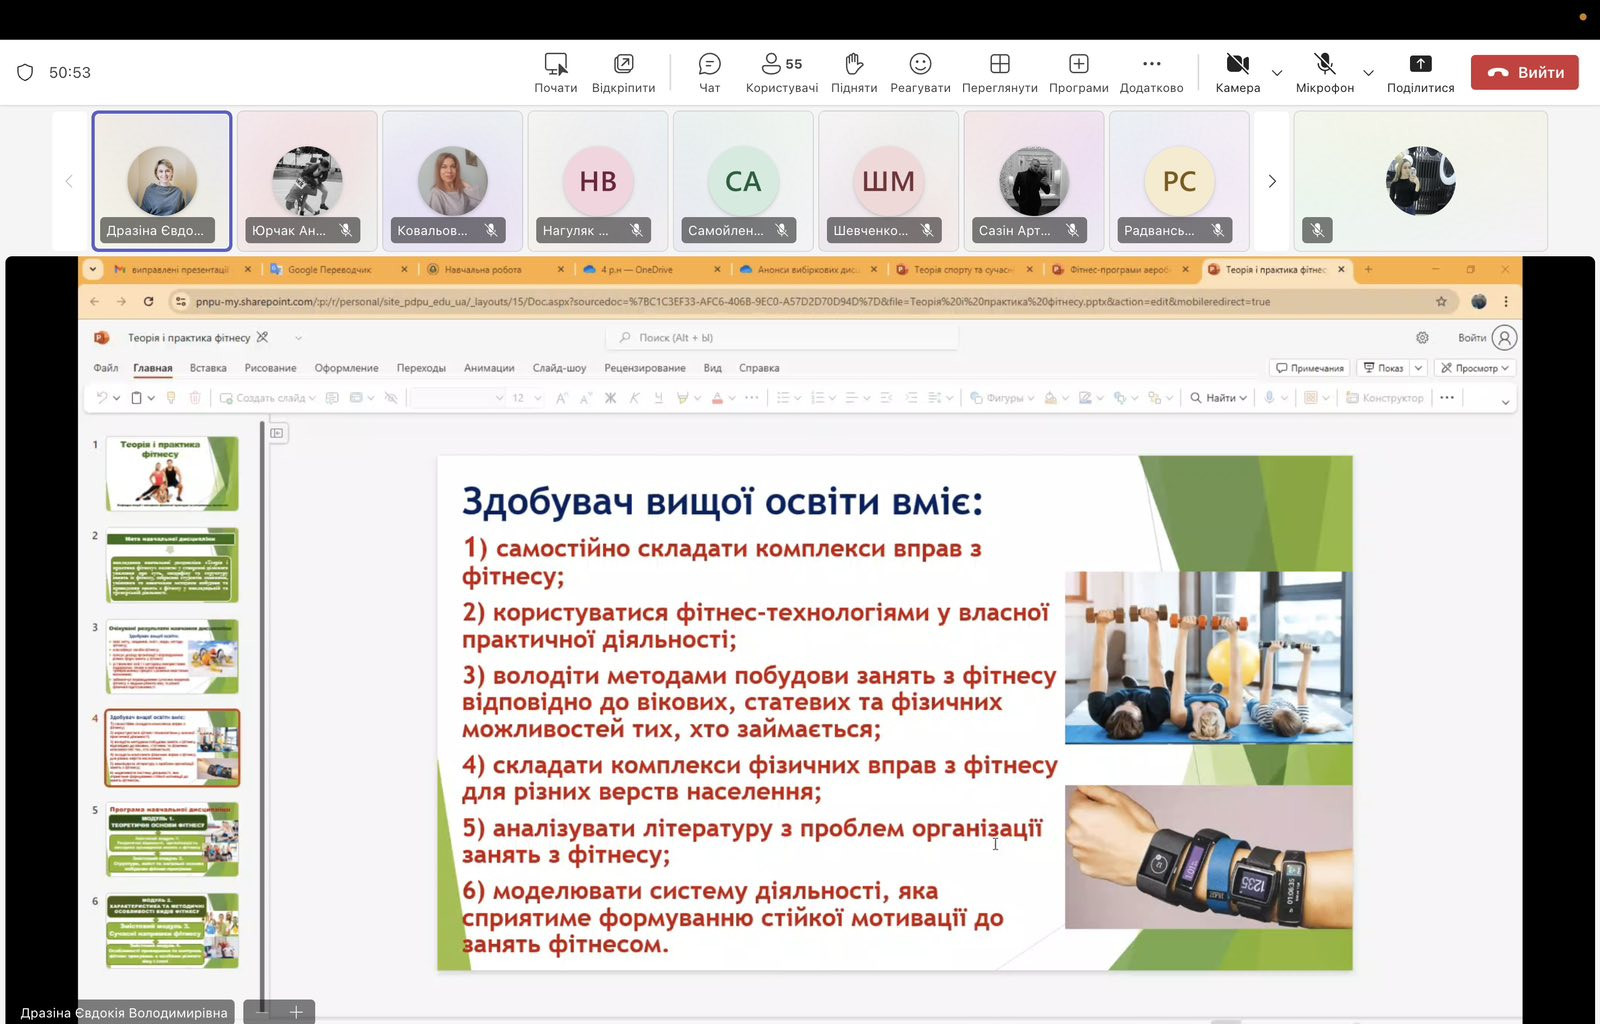Raise your hand with Підняти
Viewport: 1600px width, 1024px height.
[x=854, y=73]
